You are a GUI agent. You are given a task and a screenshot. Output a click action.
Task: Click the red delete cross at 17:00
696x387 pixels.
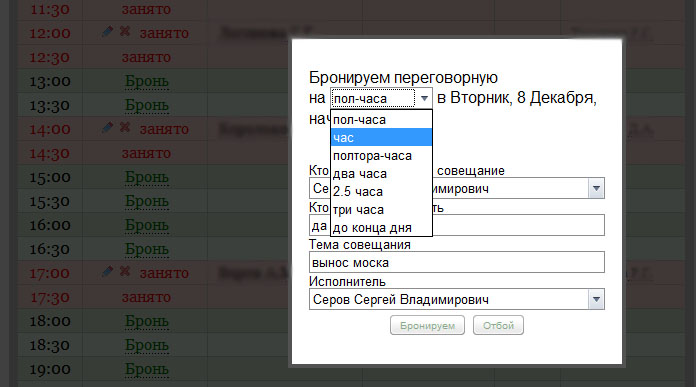[125, 271]
